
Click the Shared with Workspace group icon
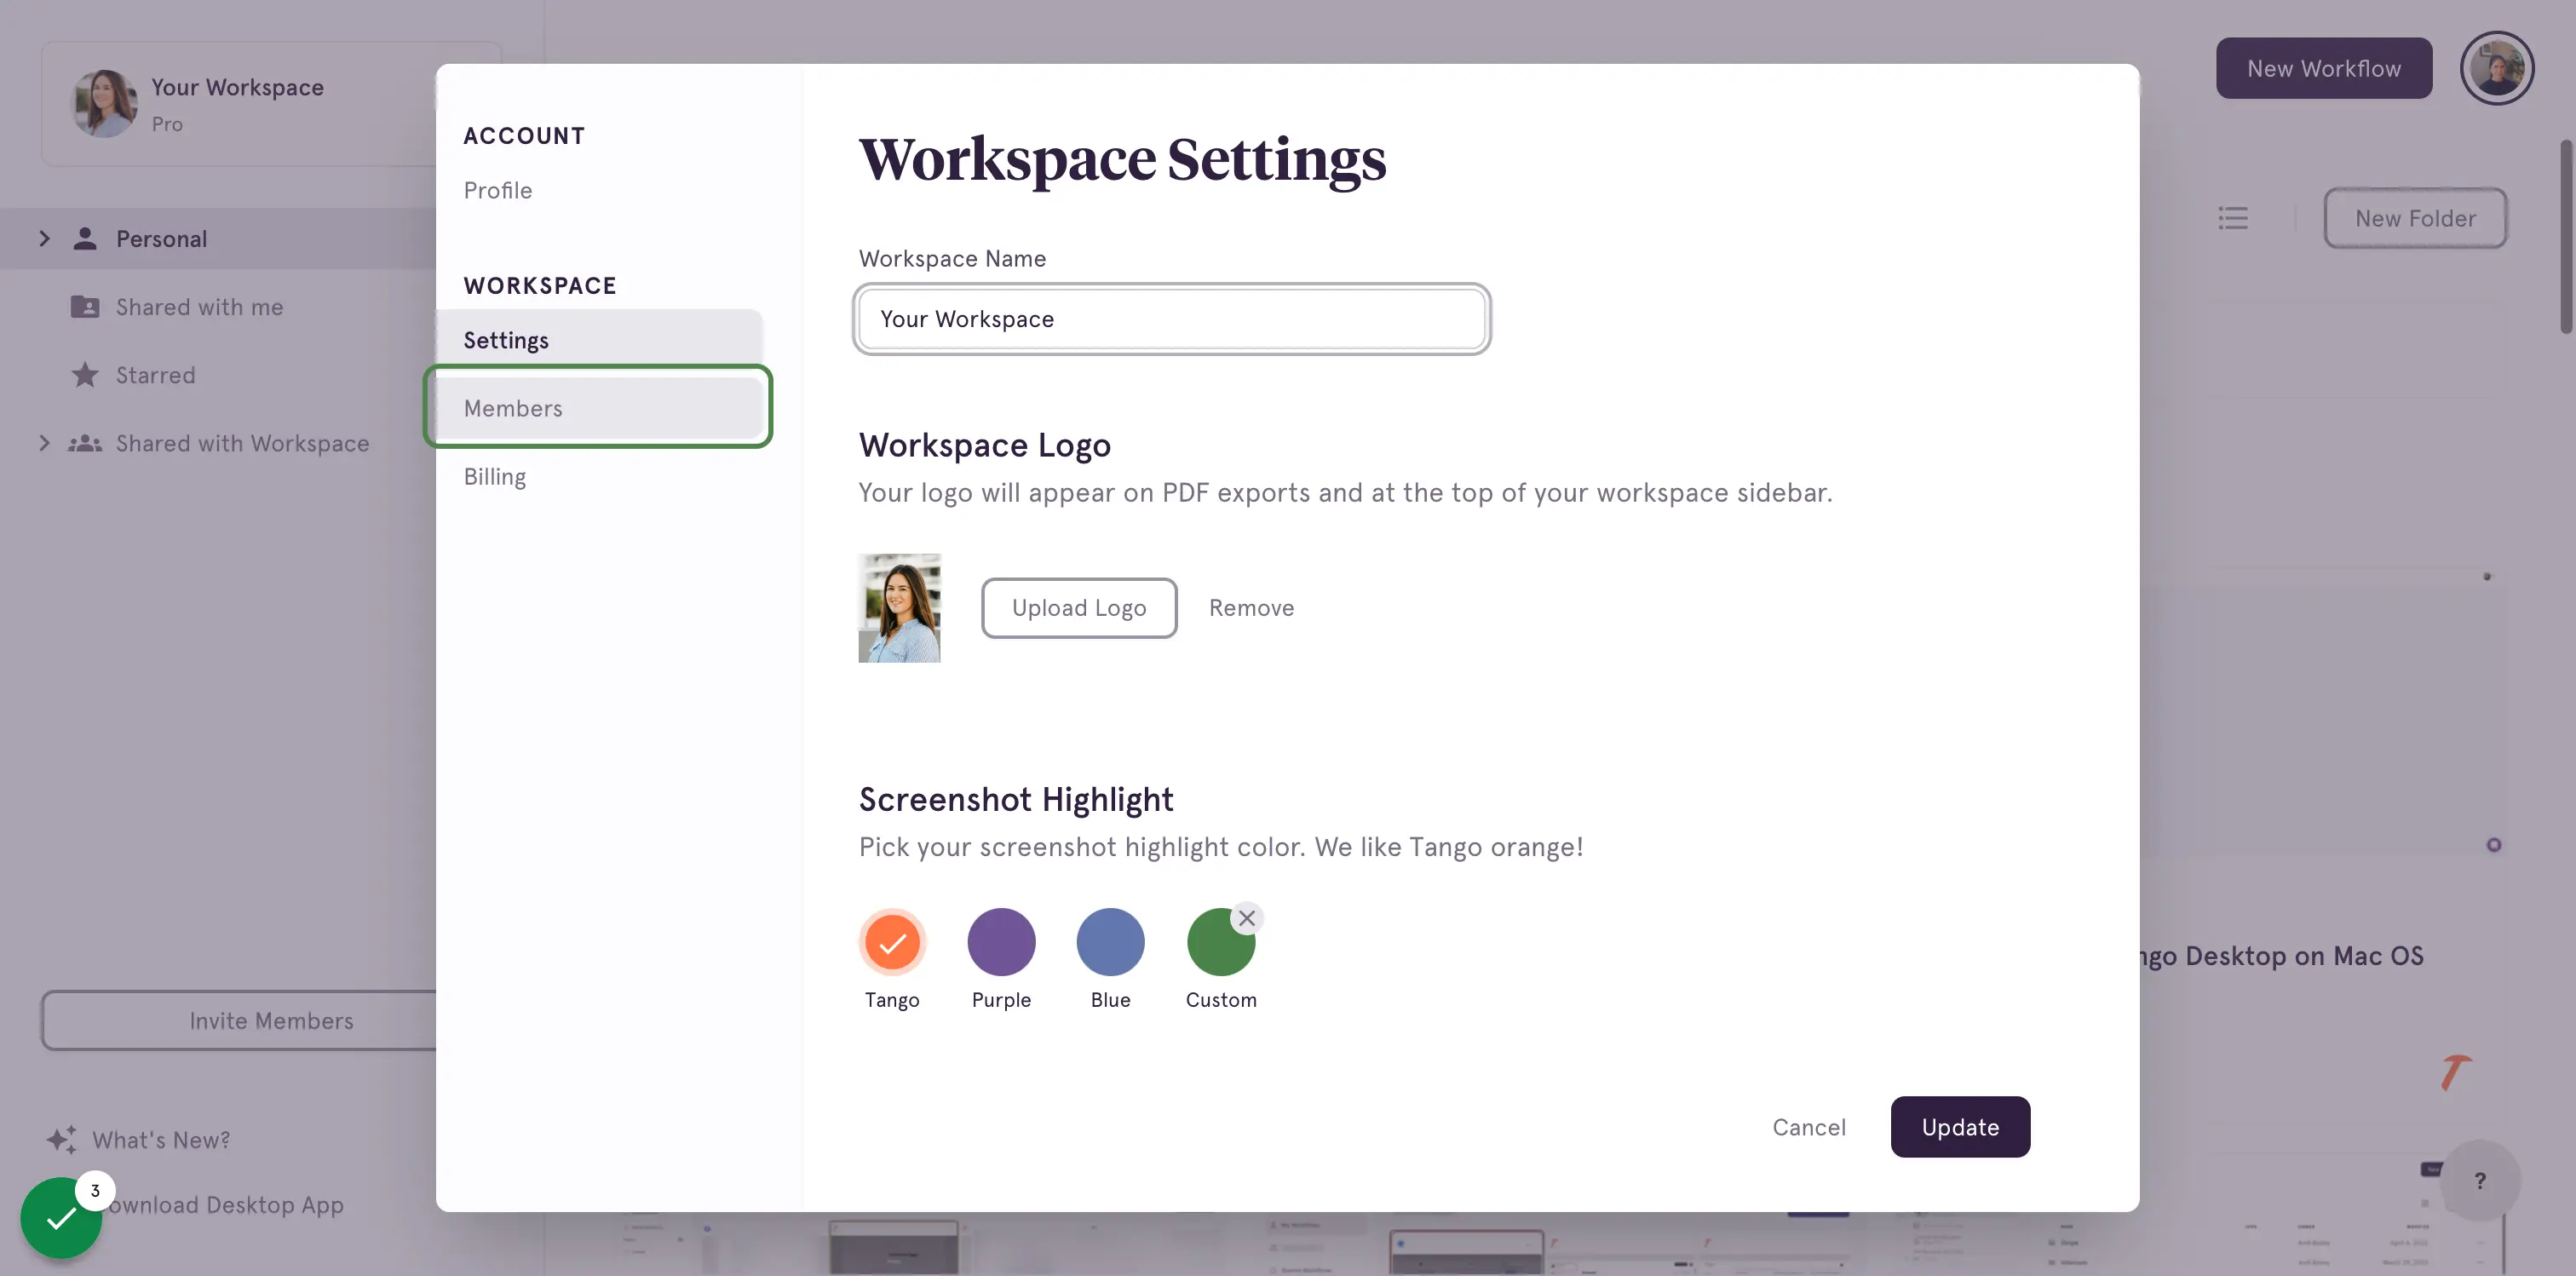85,443
